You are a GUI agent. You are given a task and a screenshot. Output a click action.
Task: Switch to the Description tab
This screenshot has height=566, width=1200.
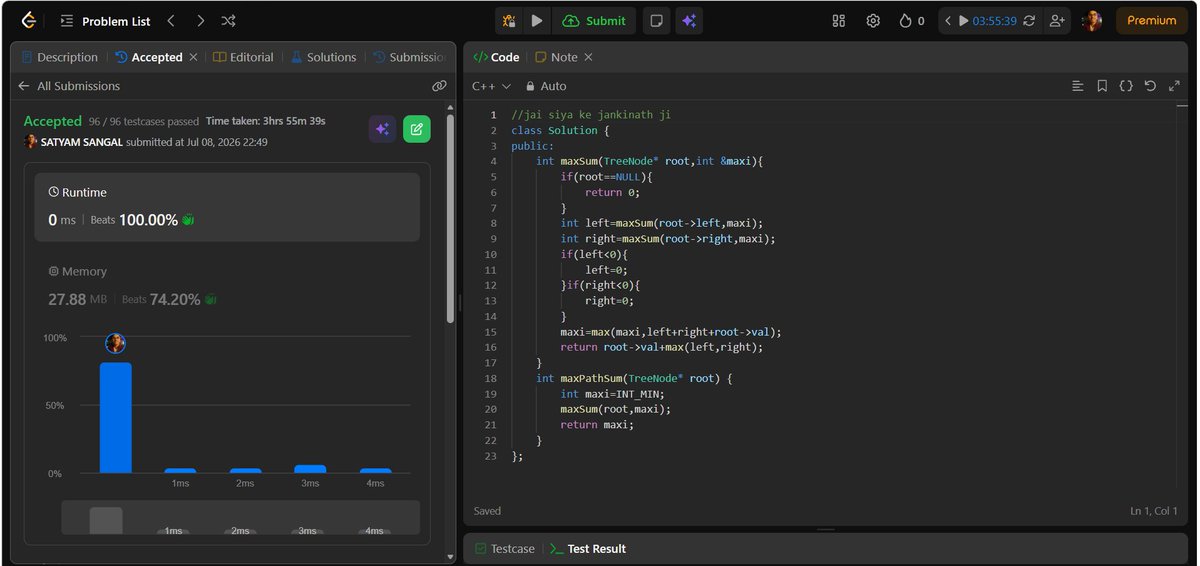[x=59, y=57]
